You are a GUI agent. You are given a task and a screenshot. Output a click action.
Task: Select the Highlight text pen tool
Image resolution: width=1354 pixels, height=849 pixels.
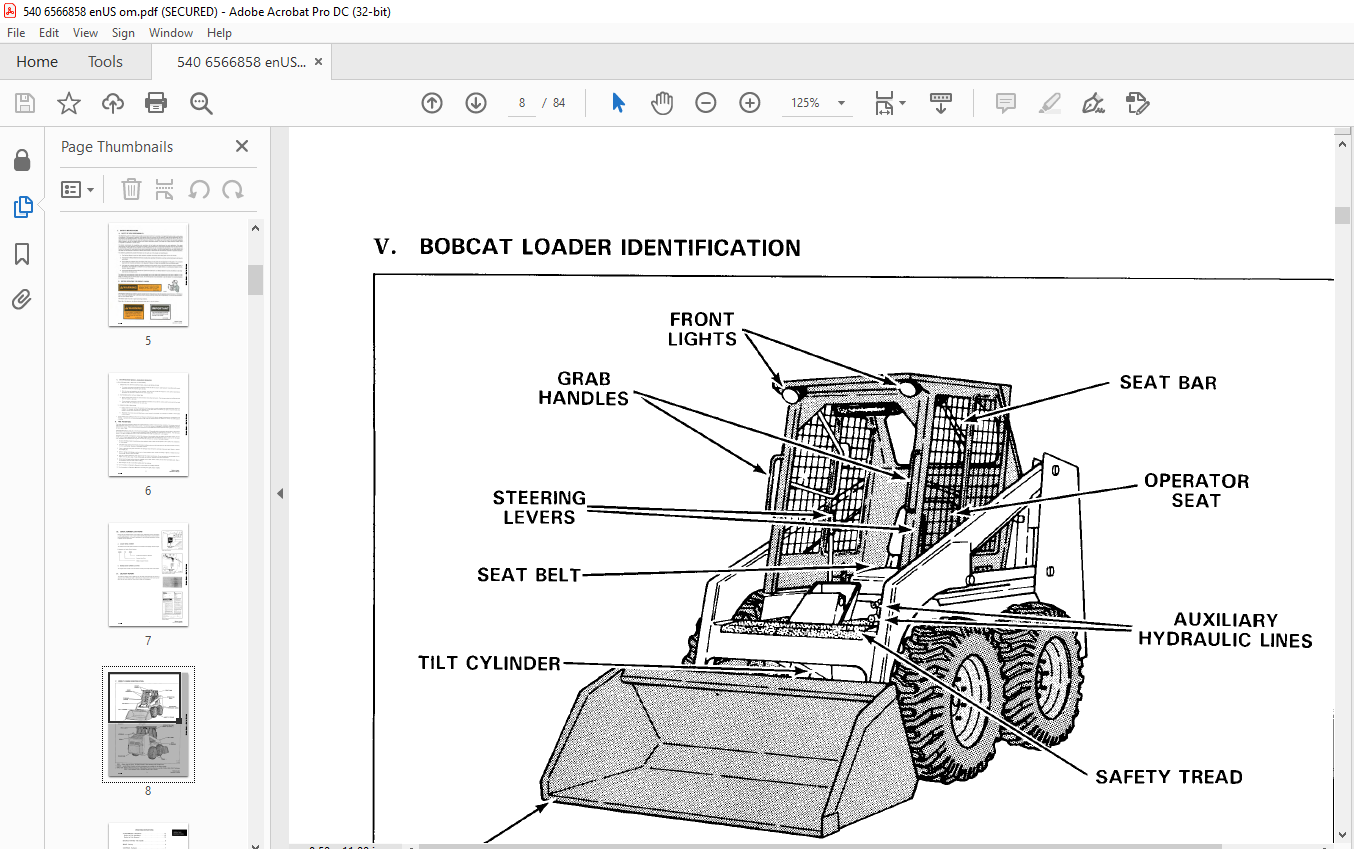1050,103
